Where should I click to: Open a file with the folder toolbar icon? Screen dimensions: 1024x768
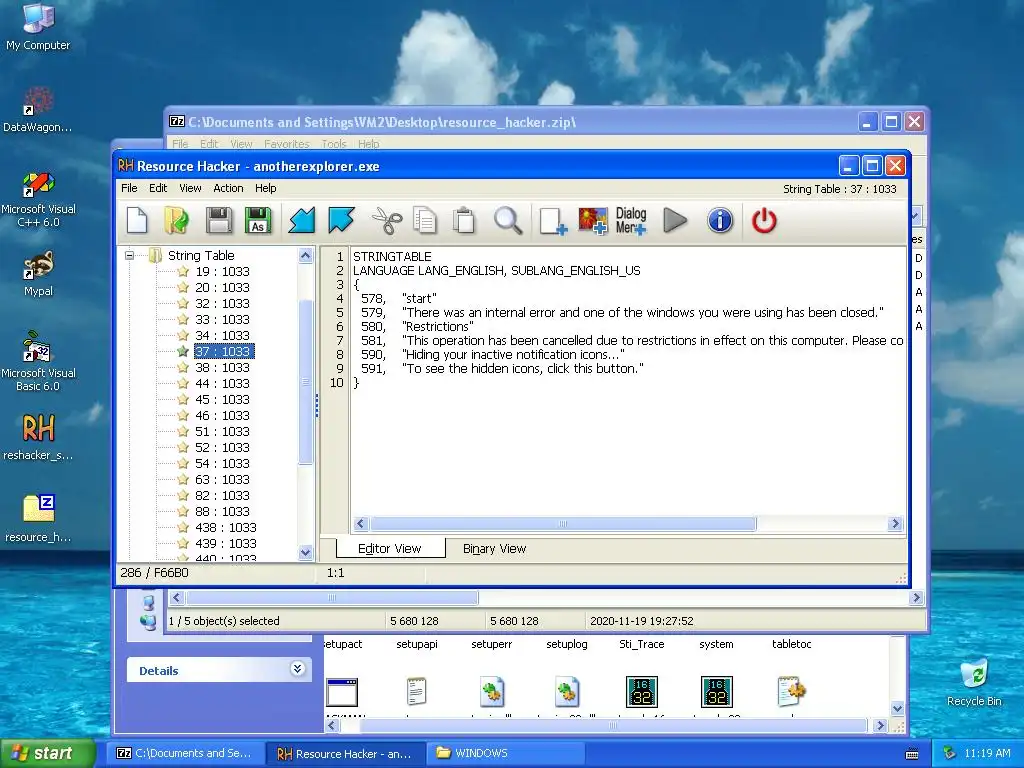[x=176, y=221]
